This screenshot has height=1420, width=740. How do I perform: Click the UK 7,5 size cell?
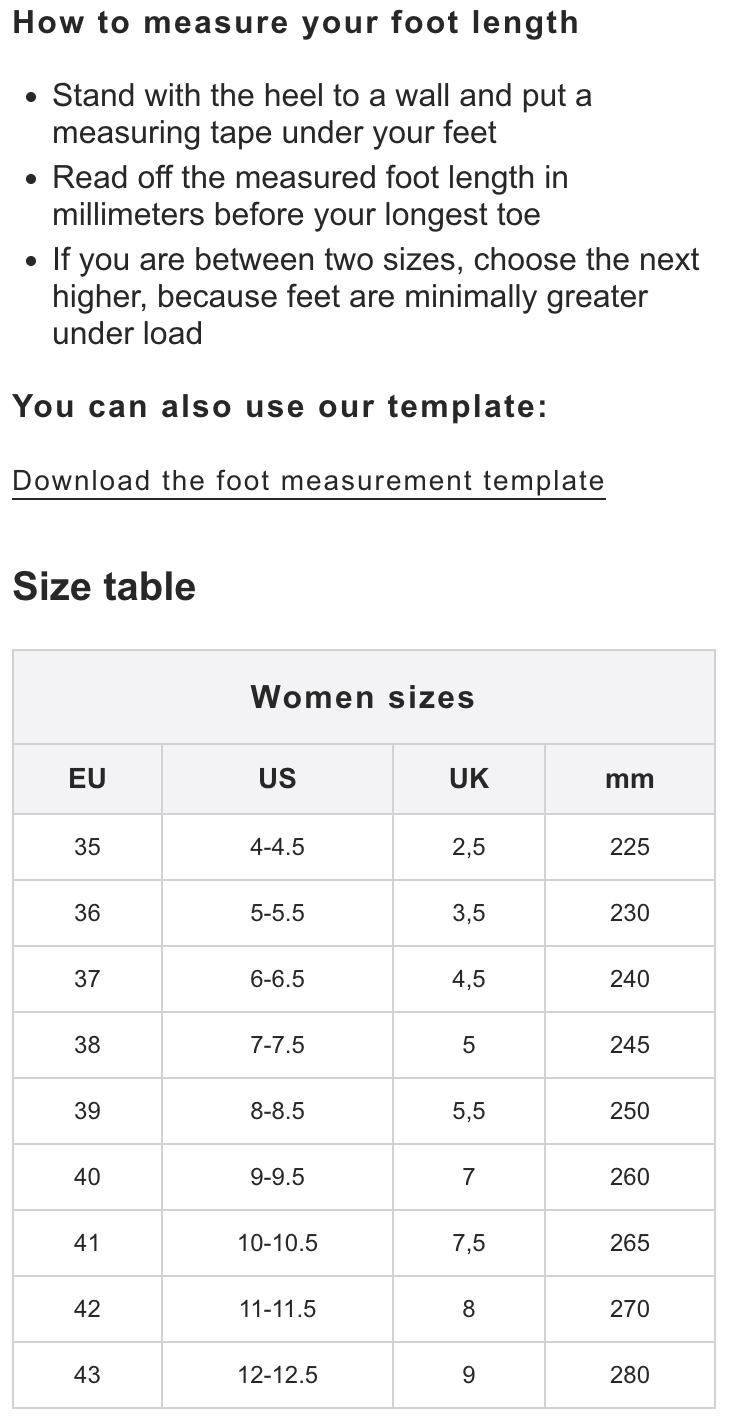[x=468, y=1243]
